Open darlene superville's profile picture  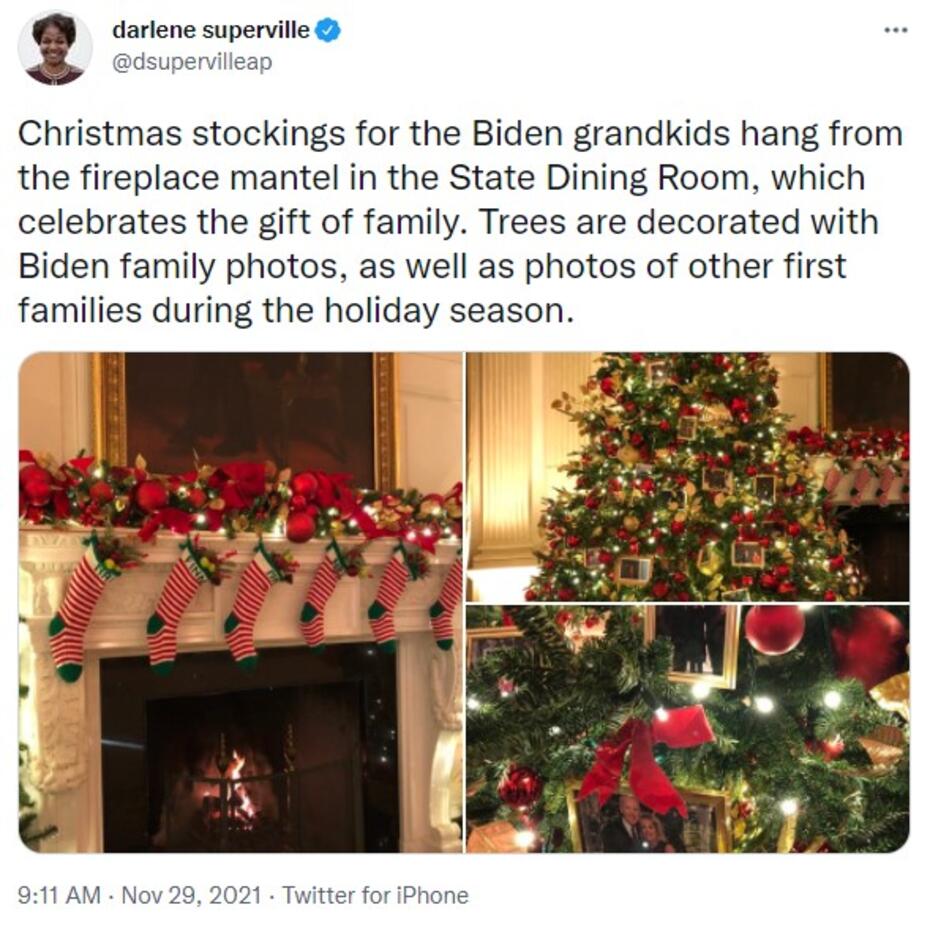[55, 47]
